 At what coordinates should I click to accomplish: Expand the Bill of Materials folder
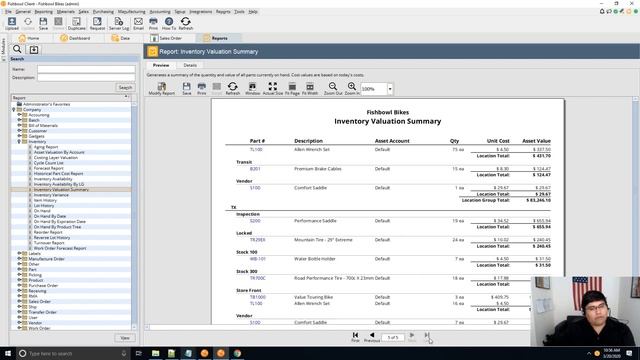click(19, 125)
